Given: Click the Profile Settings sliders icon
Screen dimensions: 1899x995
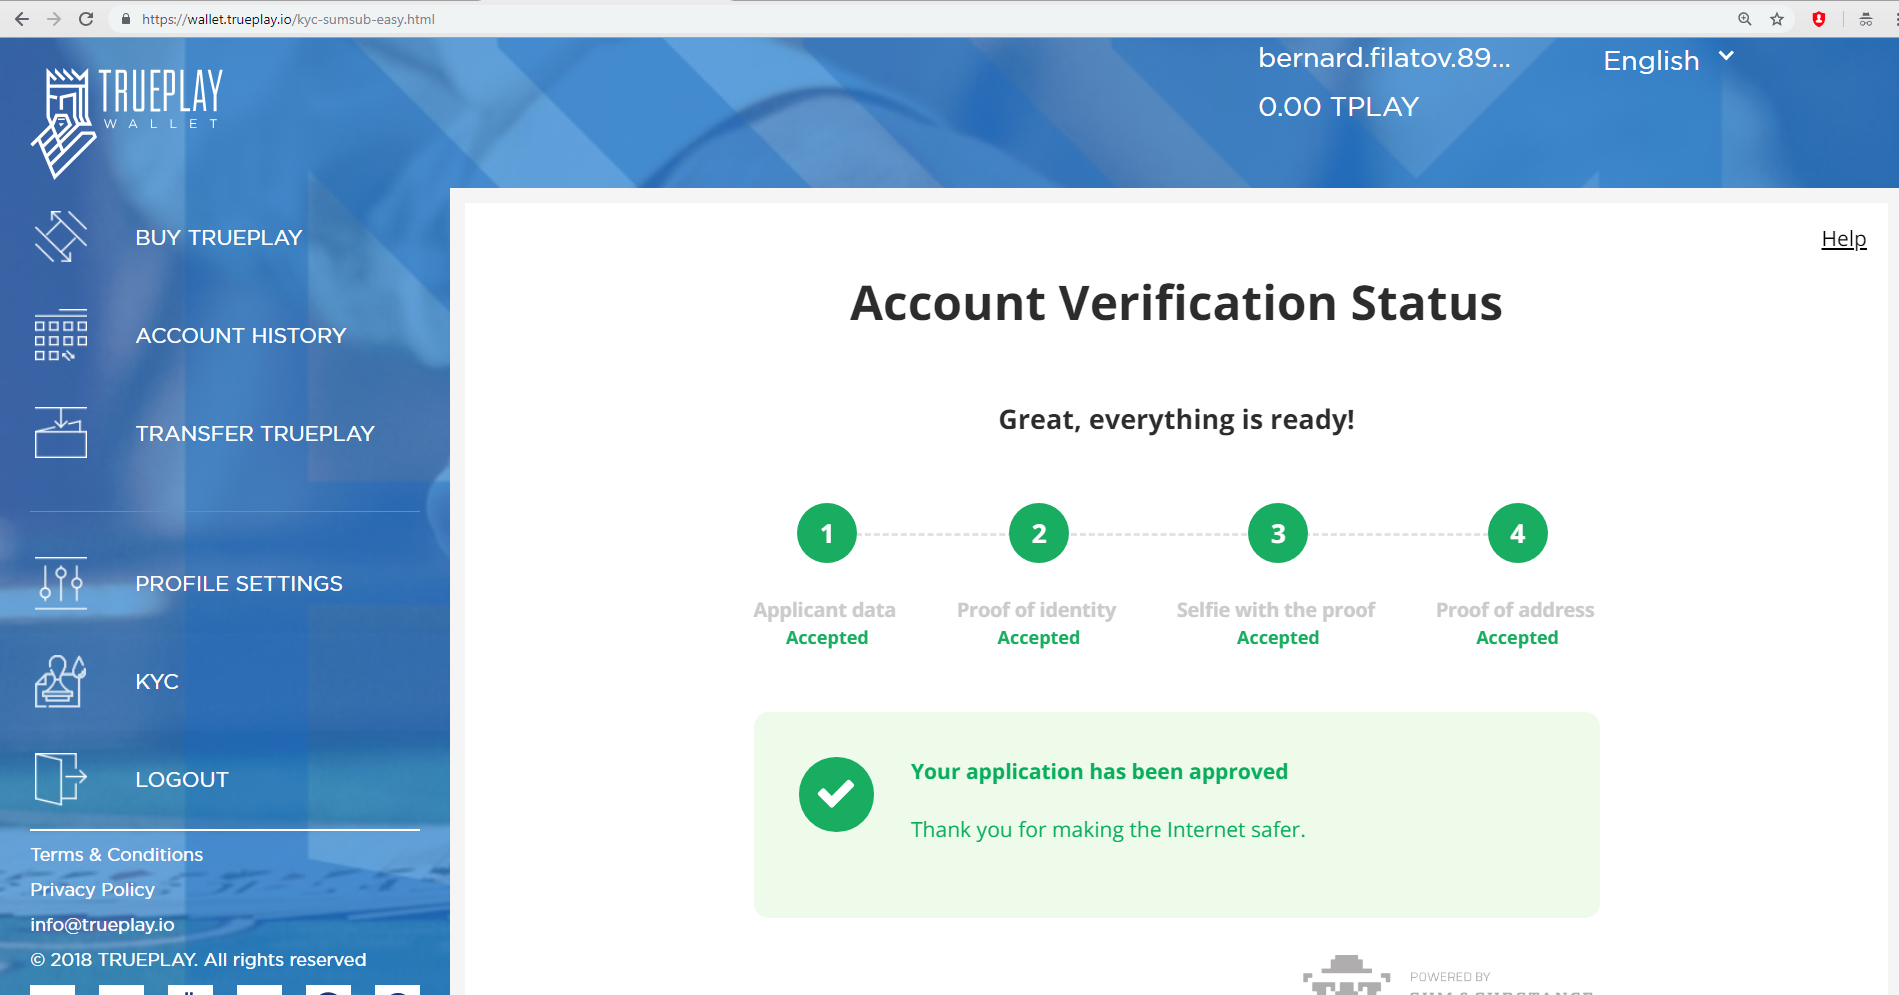Looking at the screenshot, I should [x=61, y=583].
